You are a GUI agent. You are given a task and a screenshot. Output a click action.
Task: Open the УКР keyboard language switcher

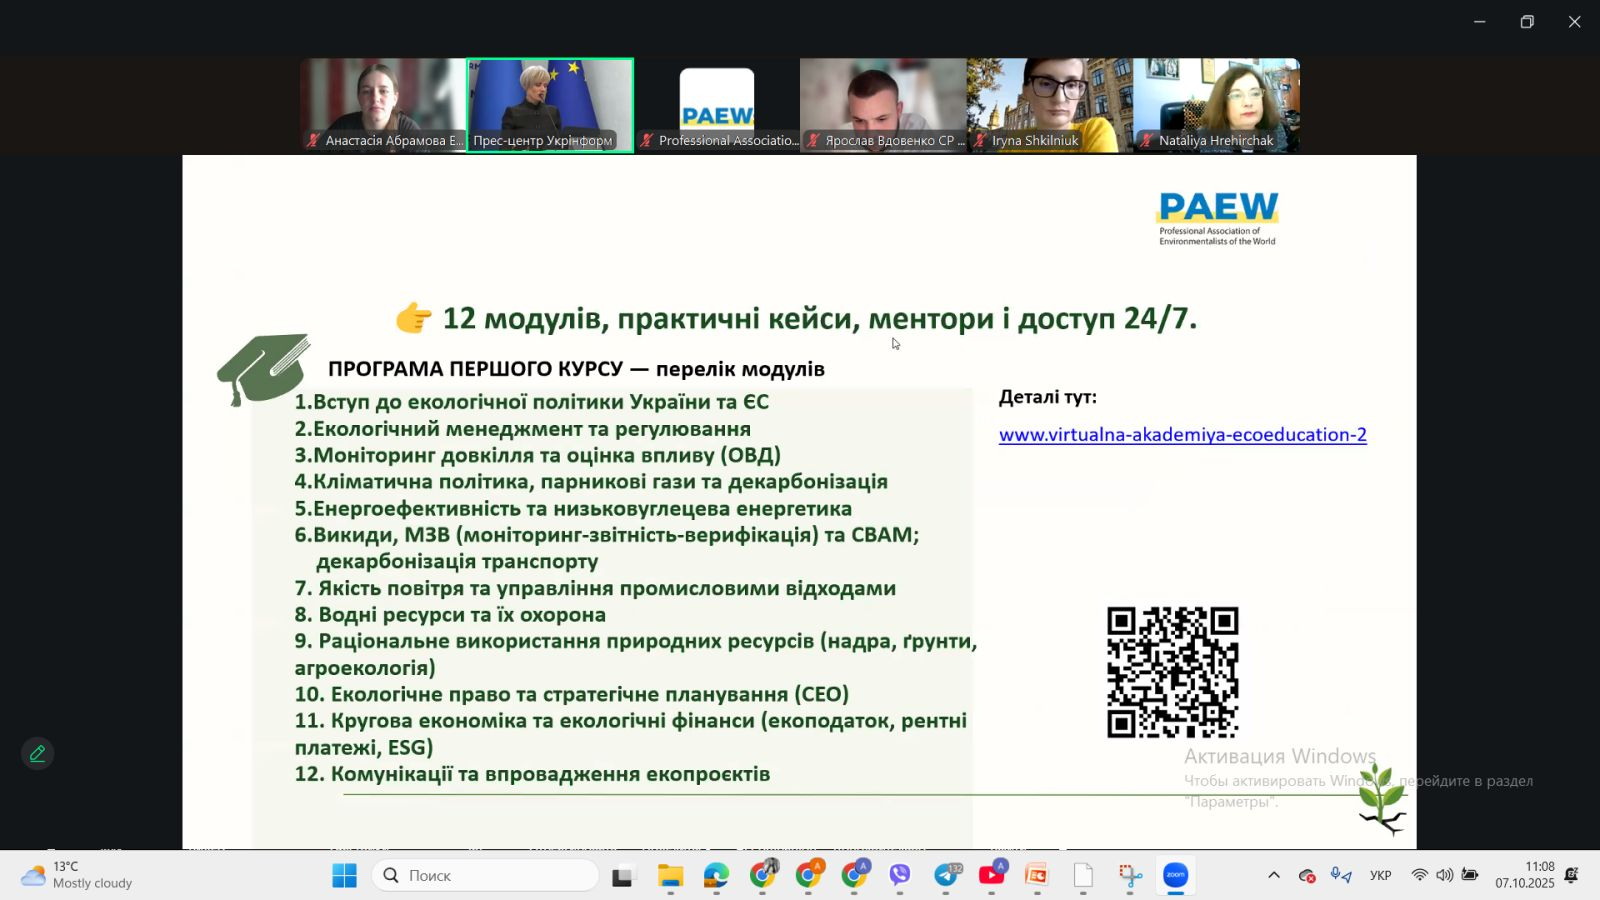point(1380,876)
